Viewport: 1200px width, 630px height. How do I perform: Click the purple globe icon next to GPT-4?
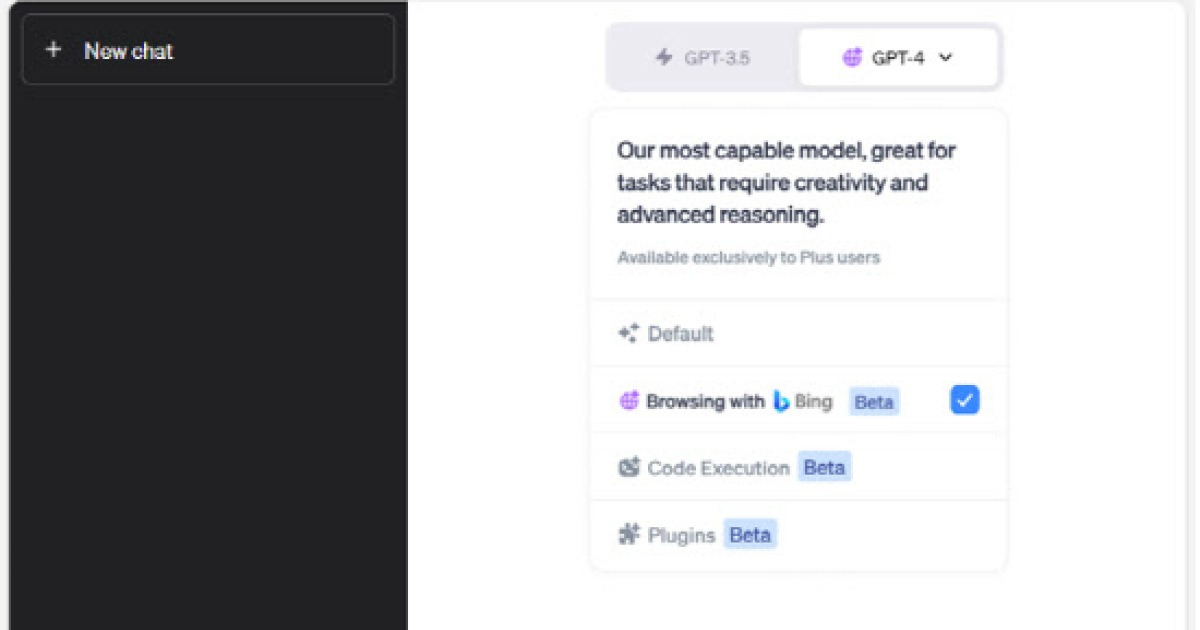(x=852, y=58)
